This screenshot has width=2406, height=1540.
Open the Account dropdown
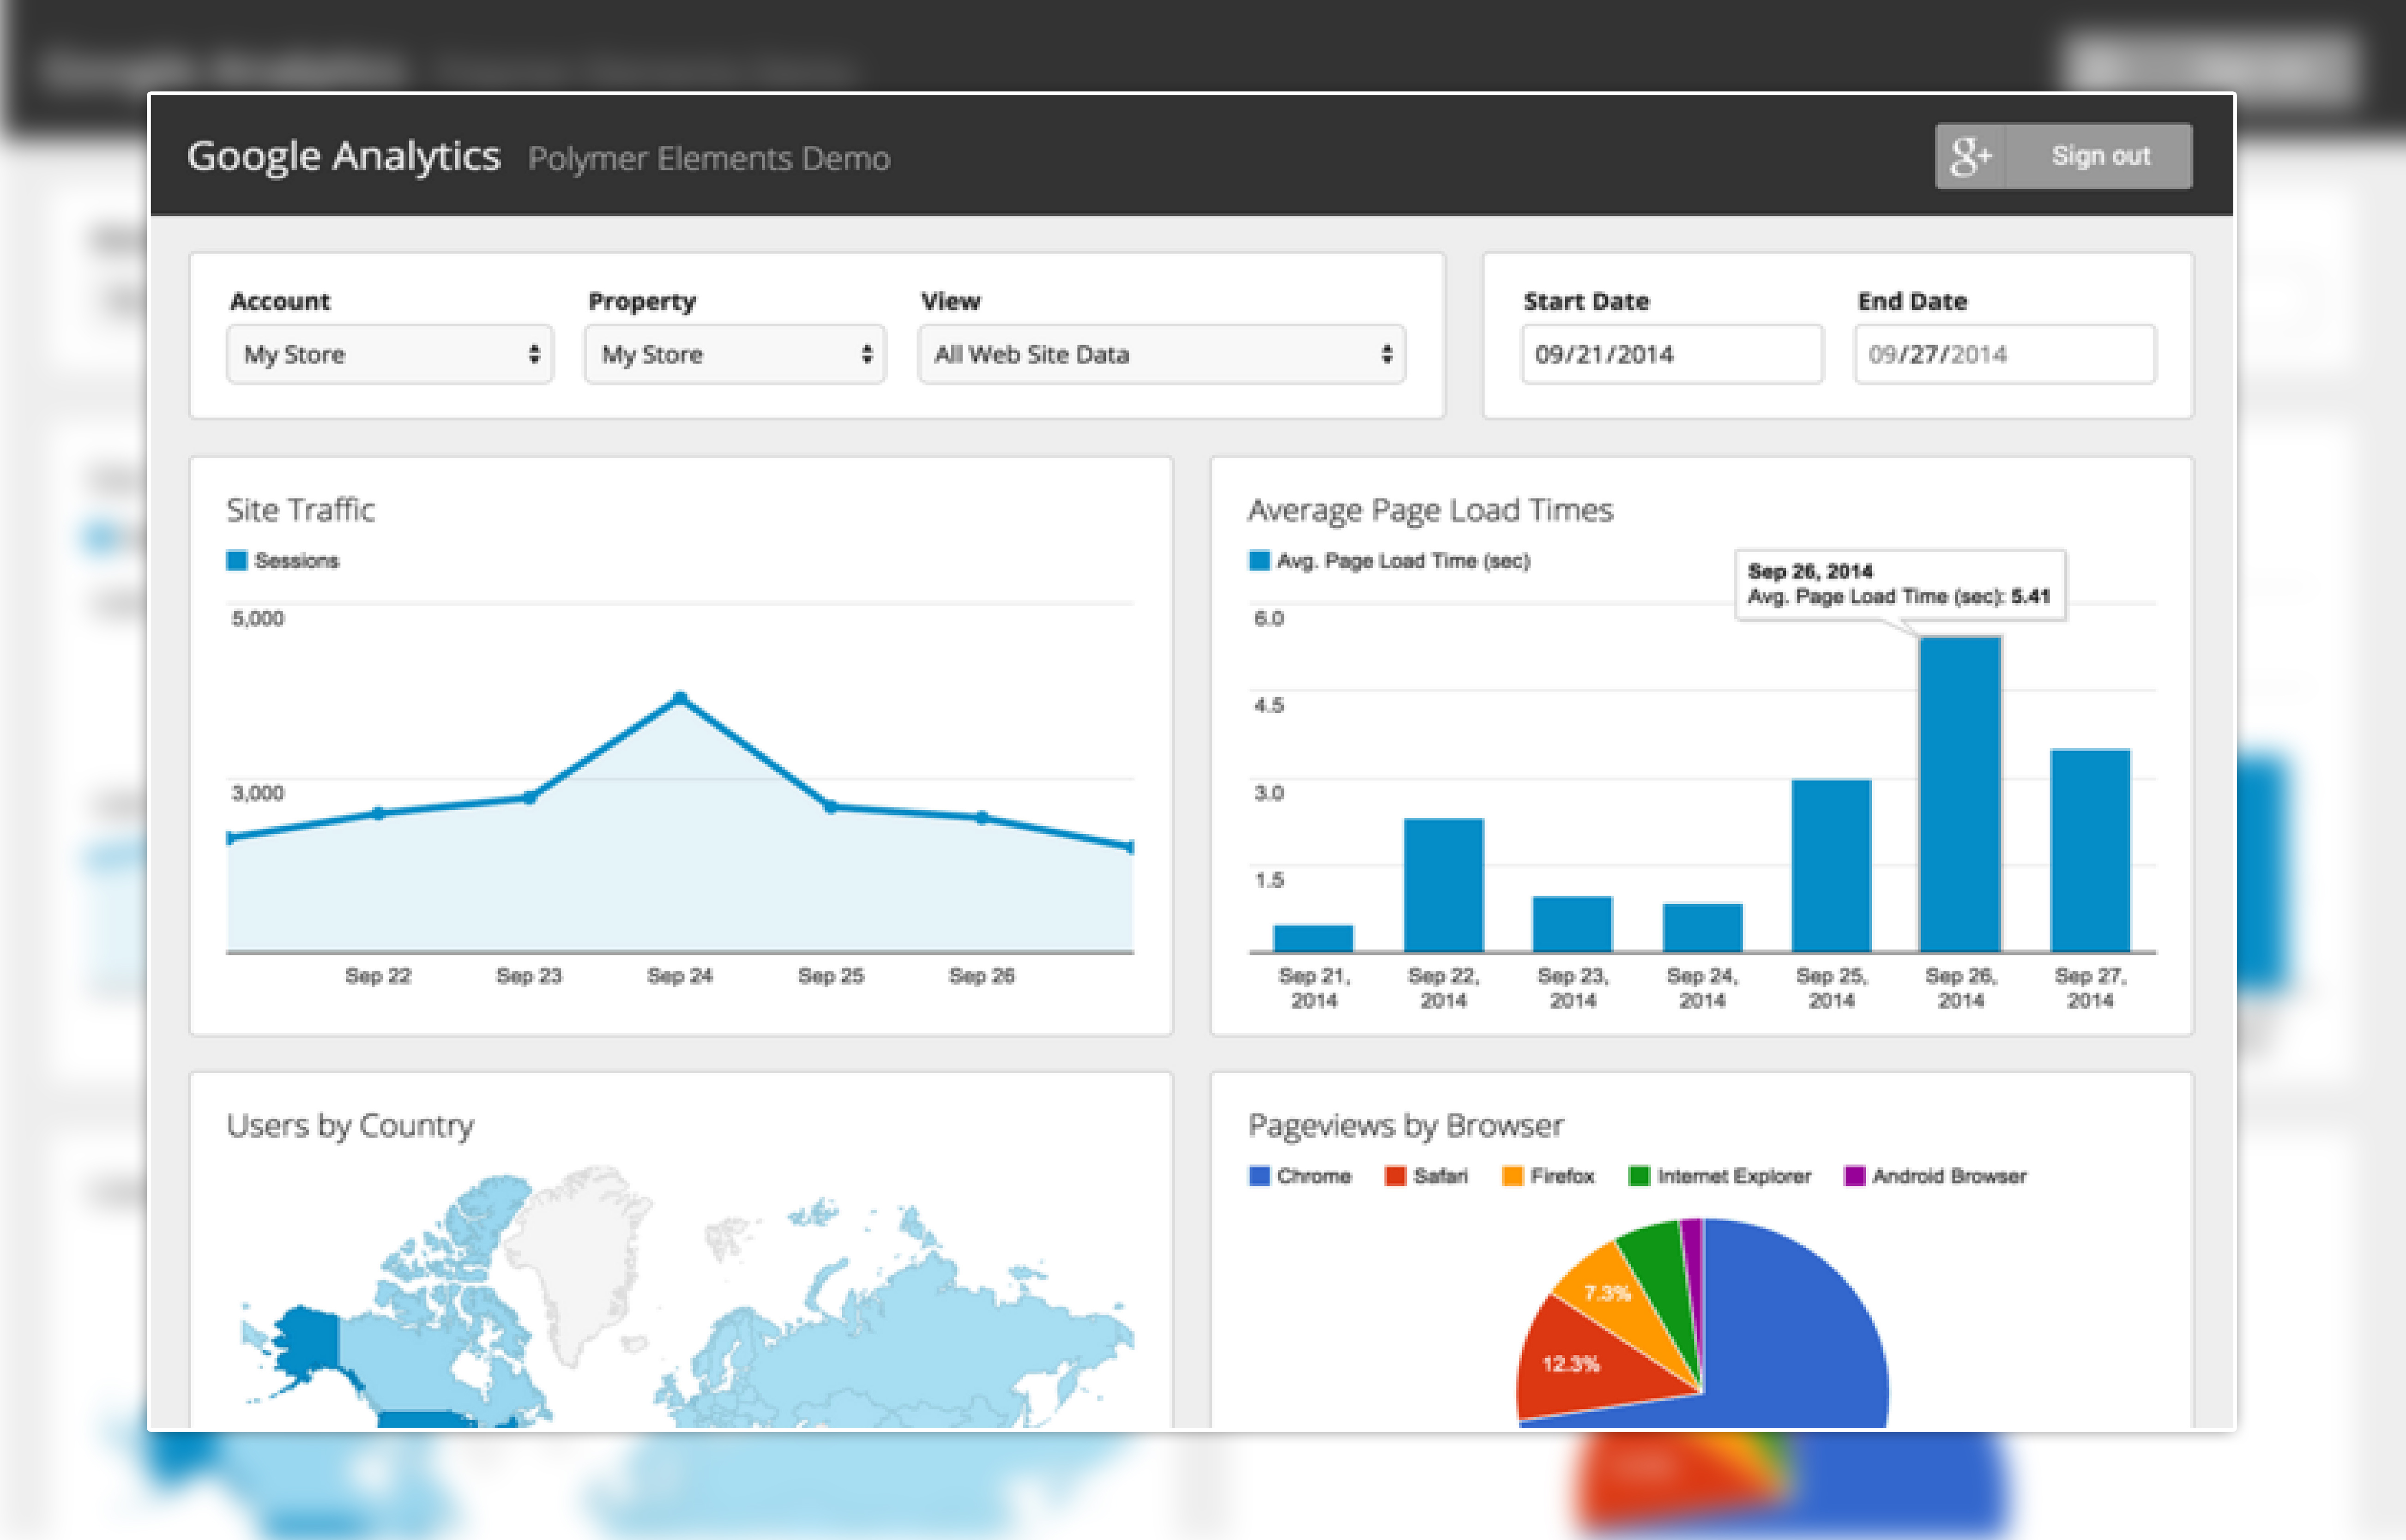click(389, 354)
